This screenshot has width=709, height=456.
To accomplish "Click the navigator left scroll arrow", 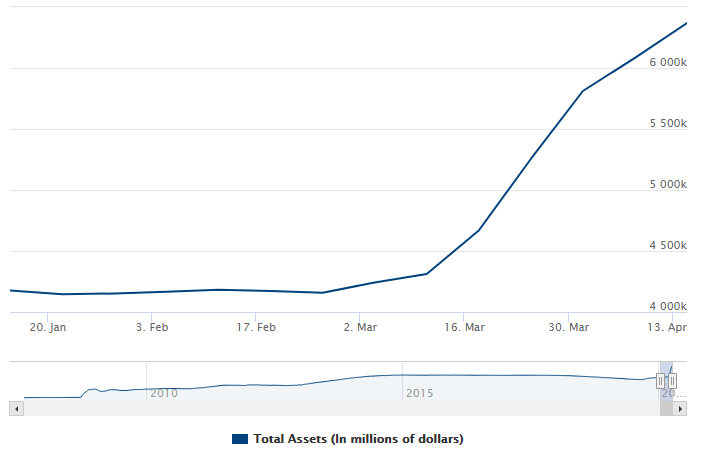I will 15,408.
